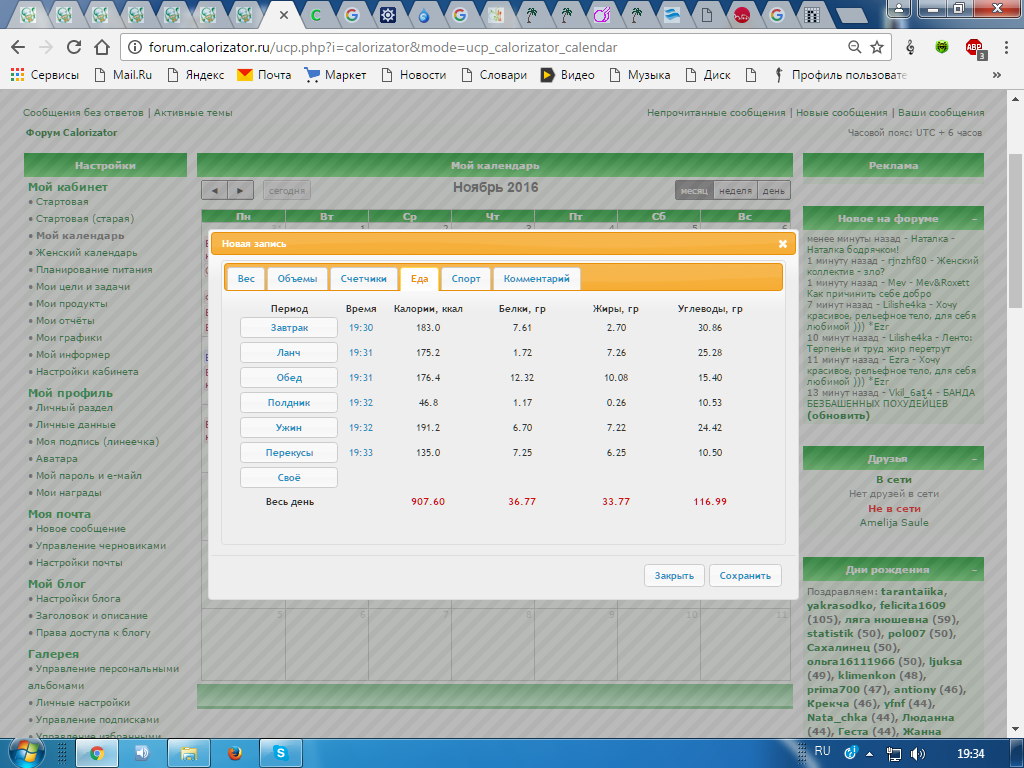The width and height of the screenshot is (1024, 768).
Task: Open the Своё custom period
Action: click(289, 477)
